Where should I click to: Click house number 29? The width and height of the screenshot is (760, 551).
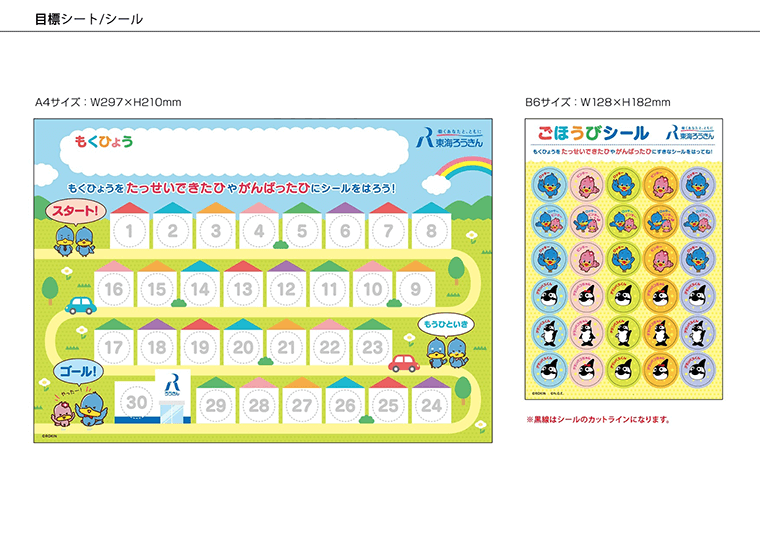pyautogui.click(x=216, y=400)
